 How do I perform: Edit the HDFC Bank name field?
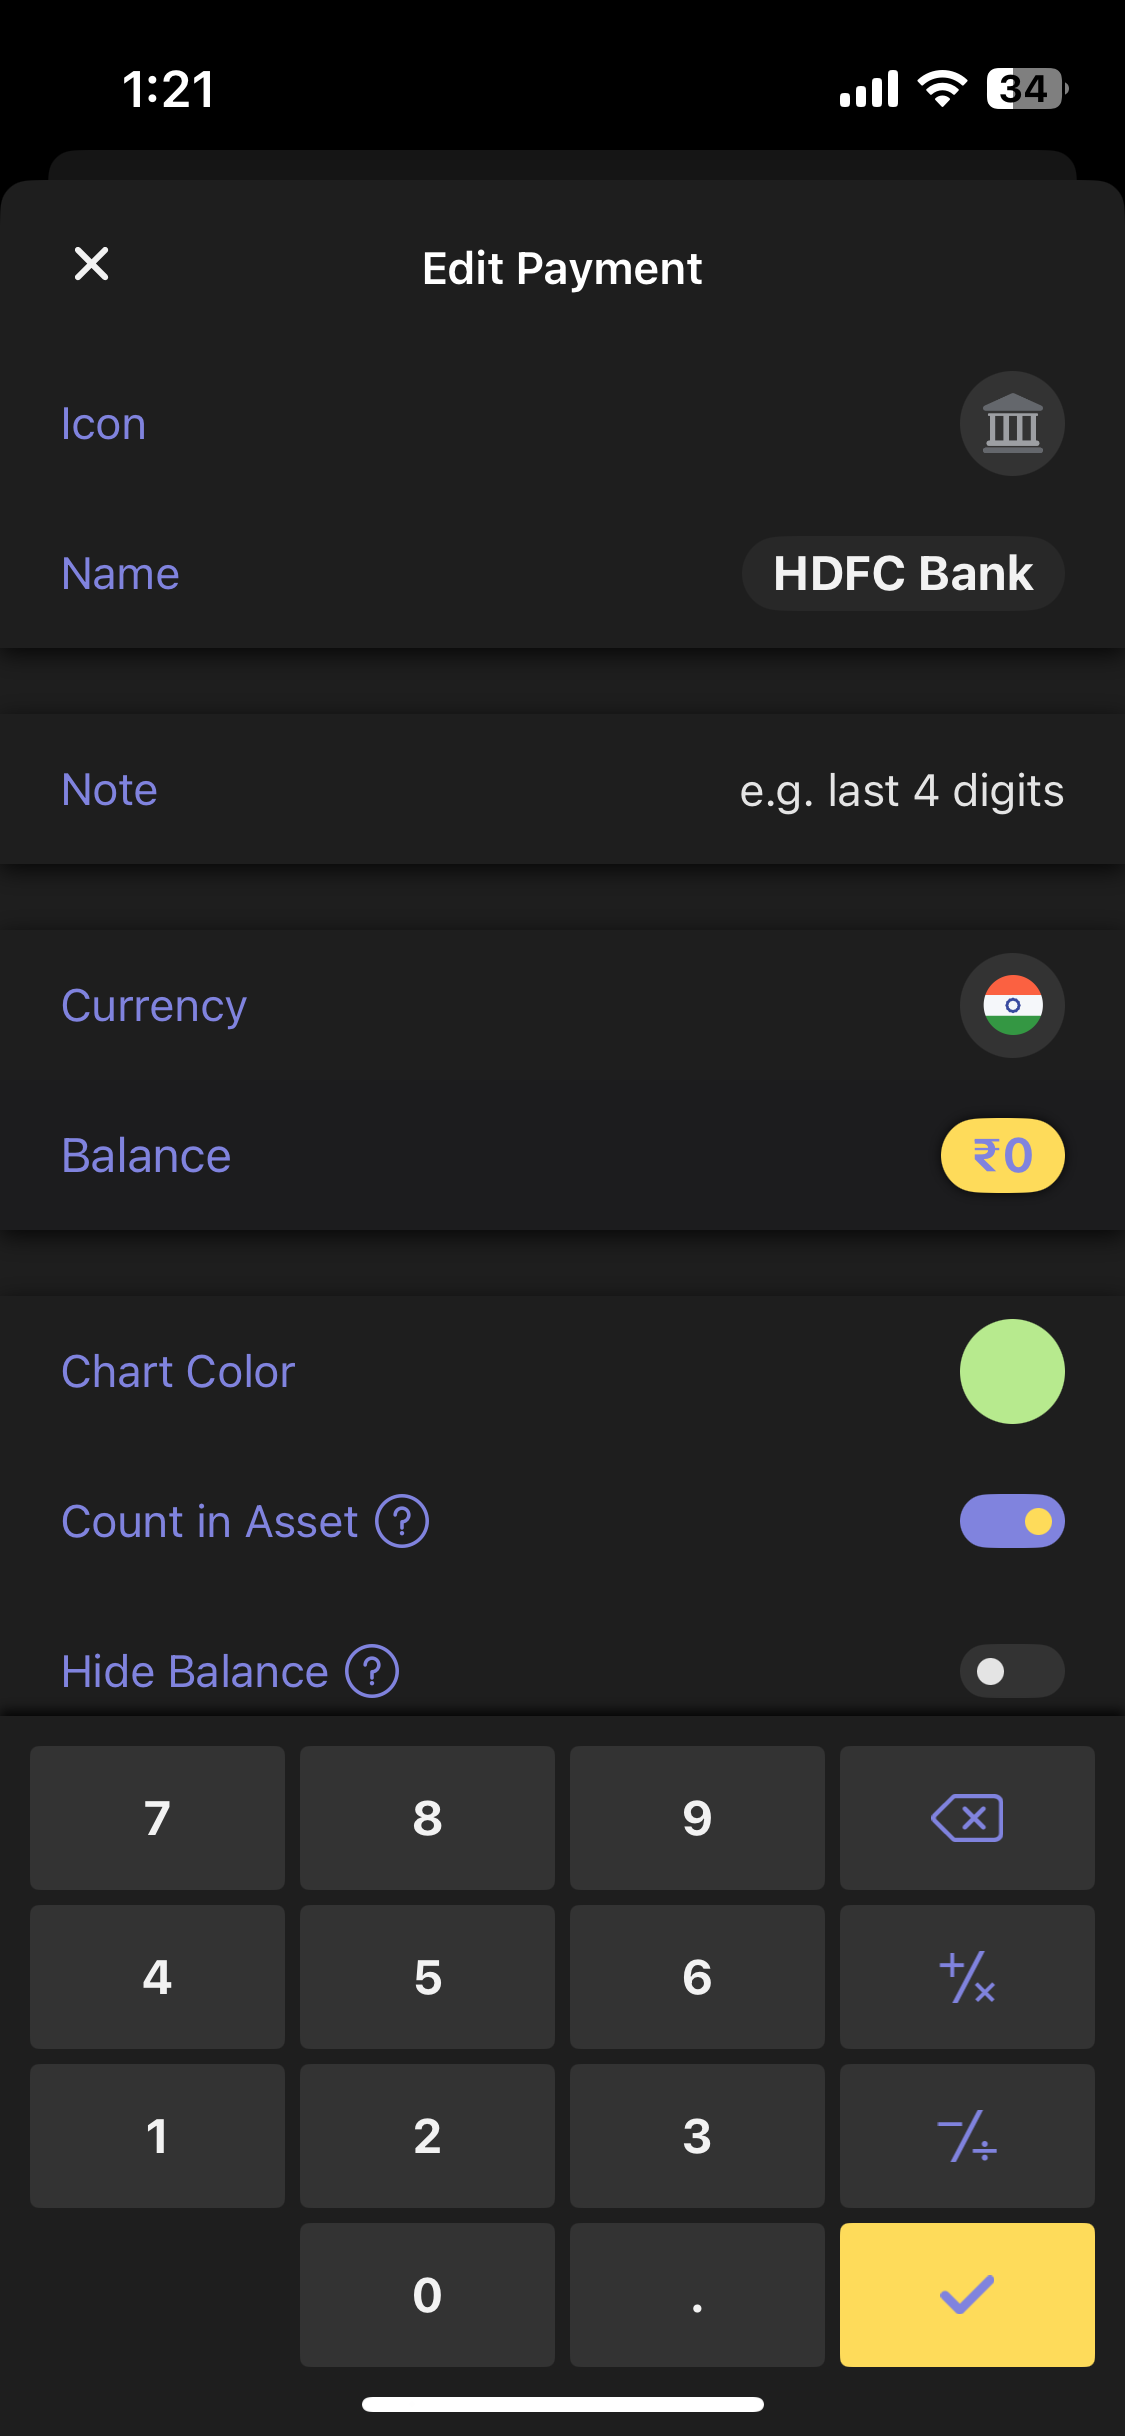(903, 574)
